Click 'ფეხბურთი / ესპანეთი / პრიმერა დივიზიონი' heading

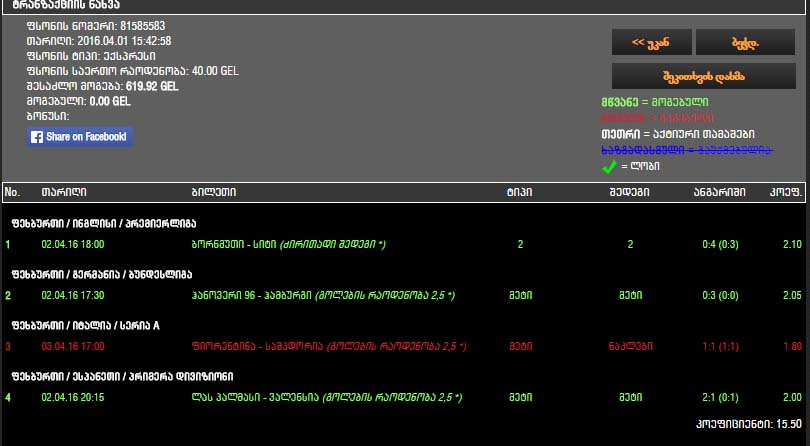122,376
